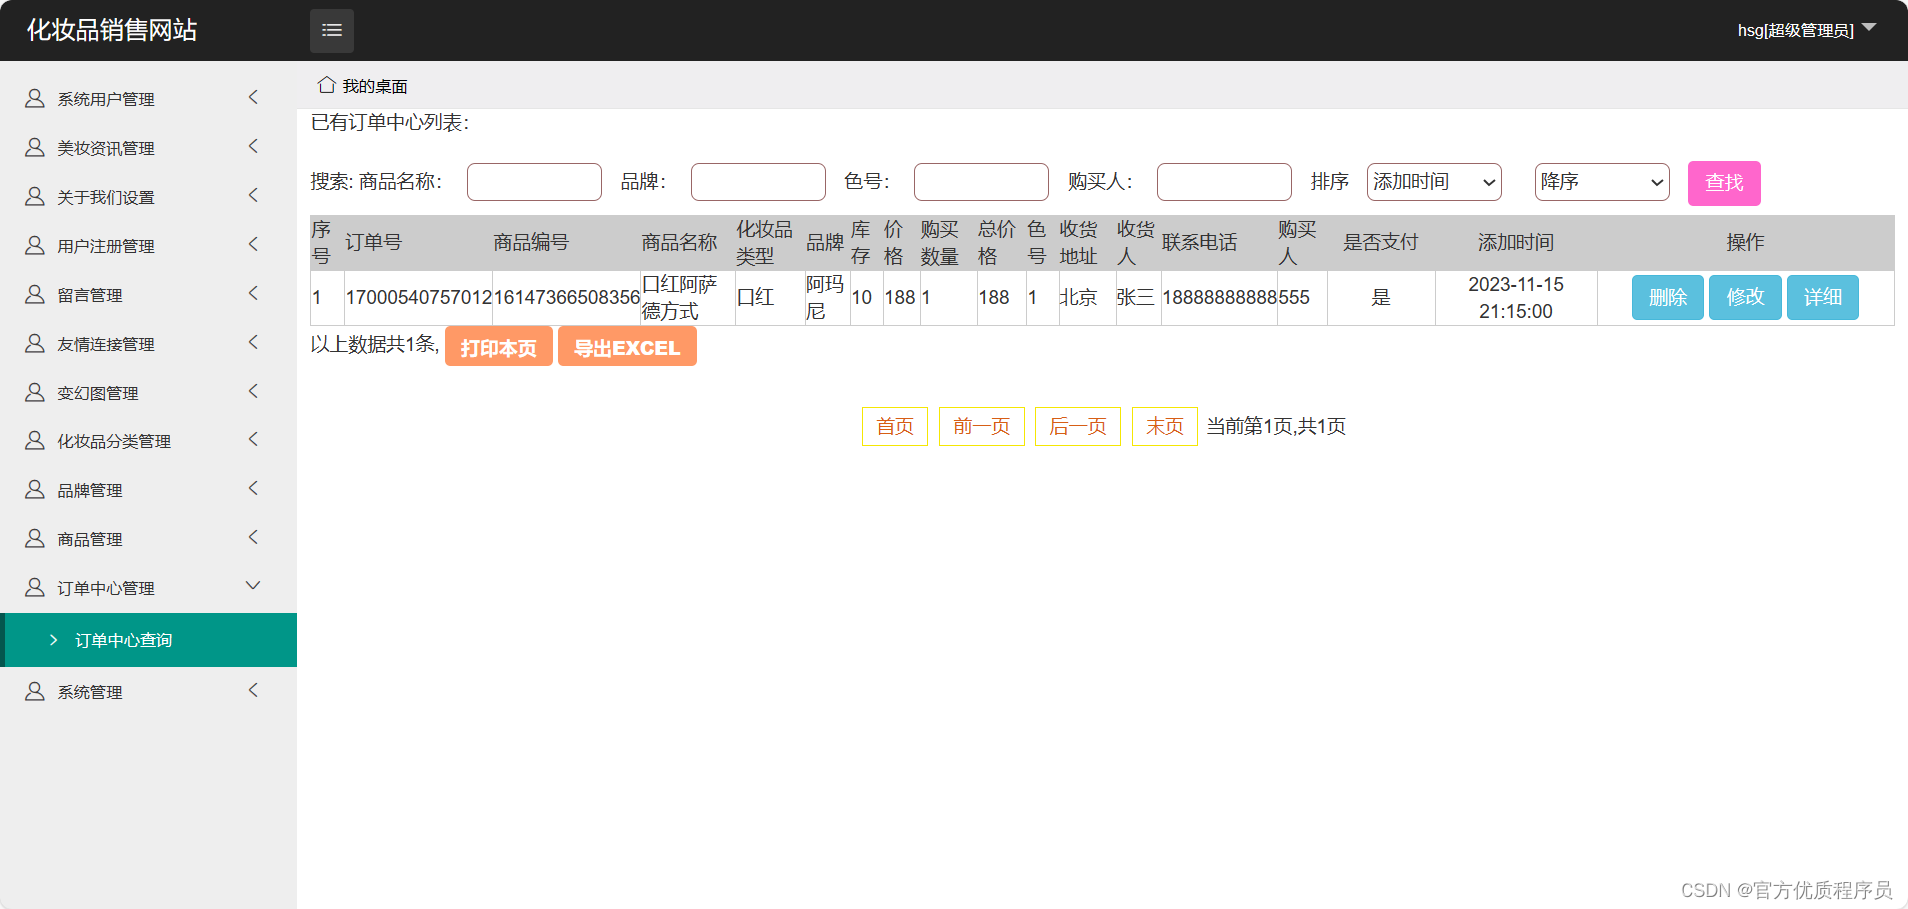Click the 导出EXCEL button
Image resolution: width=1908 pixels, height=909 pixels.
pos(627,347)
